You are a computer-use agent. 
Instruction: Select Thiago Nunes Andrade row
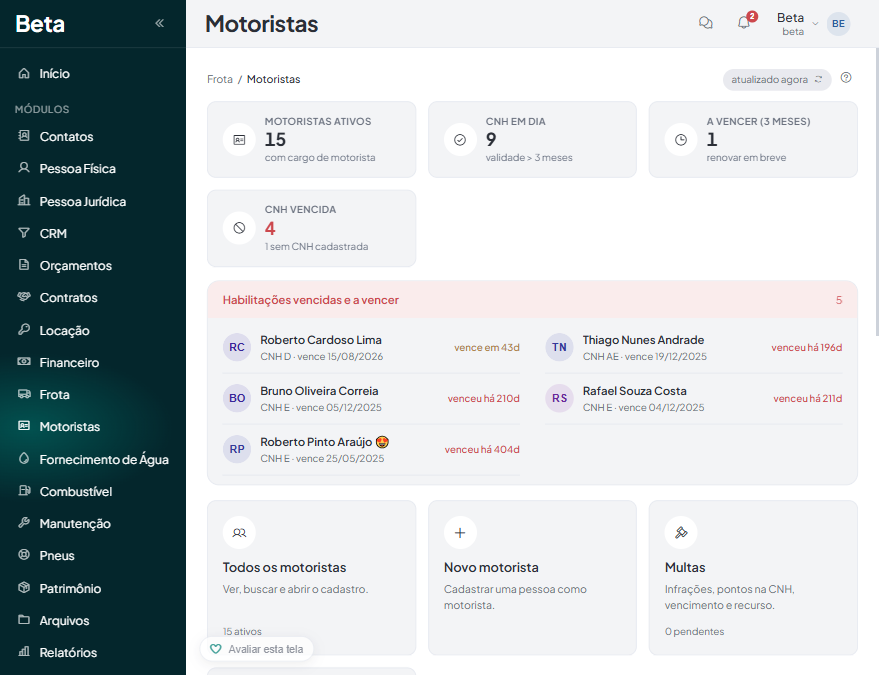tap(693, 348)
